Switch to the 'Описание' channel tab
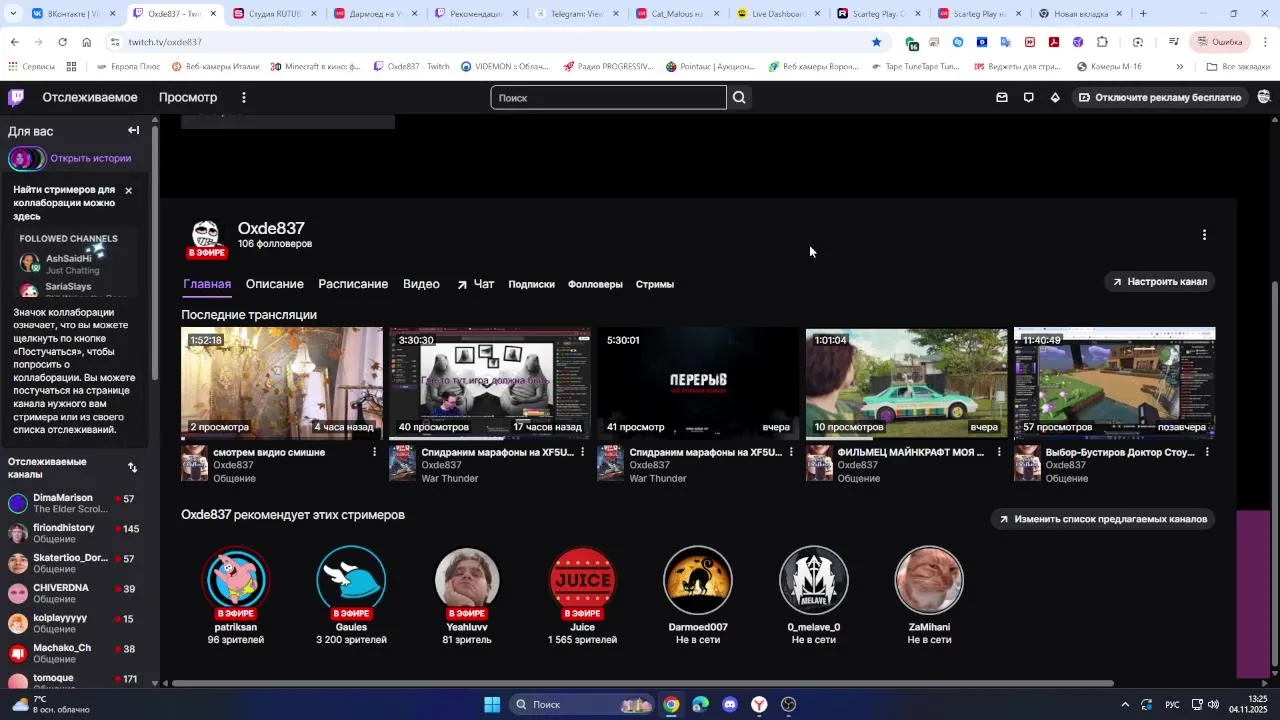 click(275, 284)
